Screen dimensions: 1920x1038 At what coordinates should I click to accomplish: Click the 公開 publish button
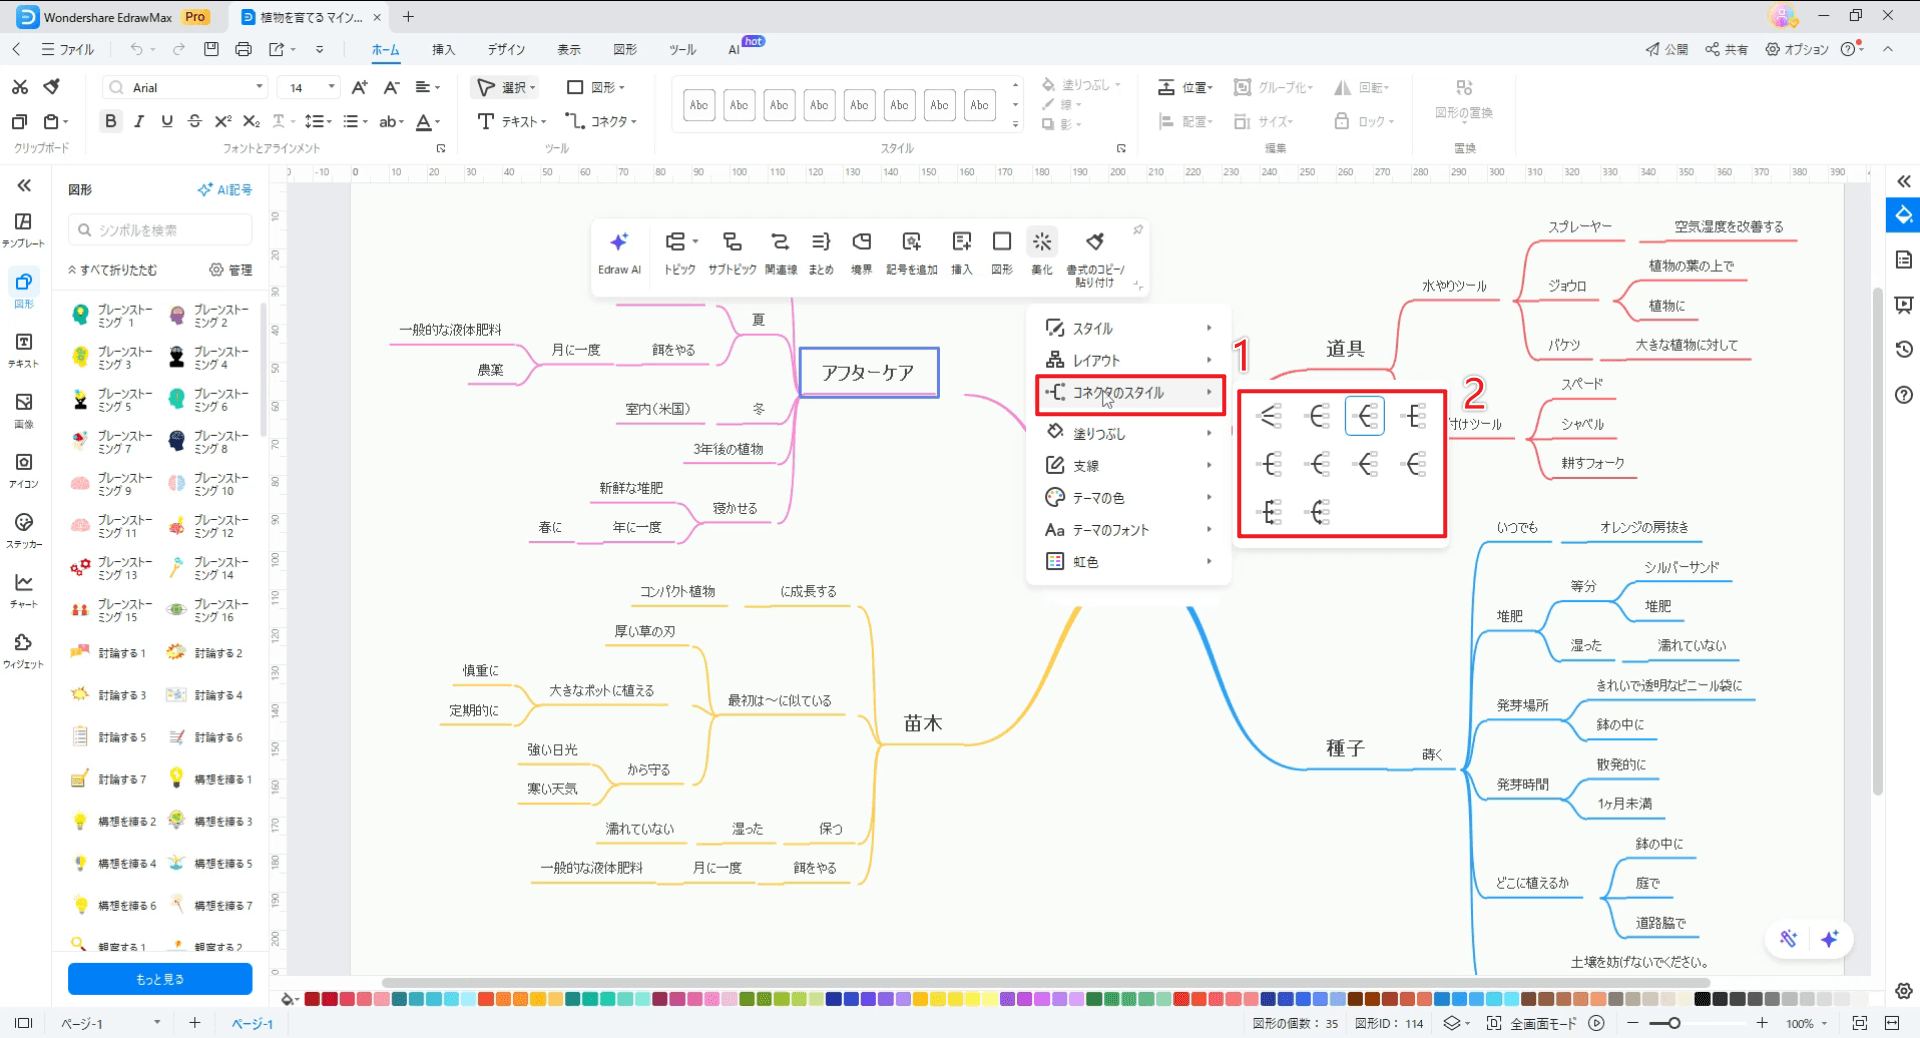[1667, 49]
